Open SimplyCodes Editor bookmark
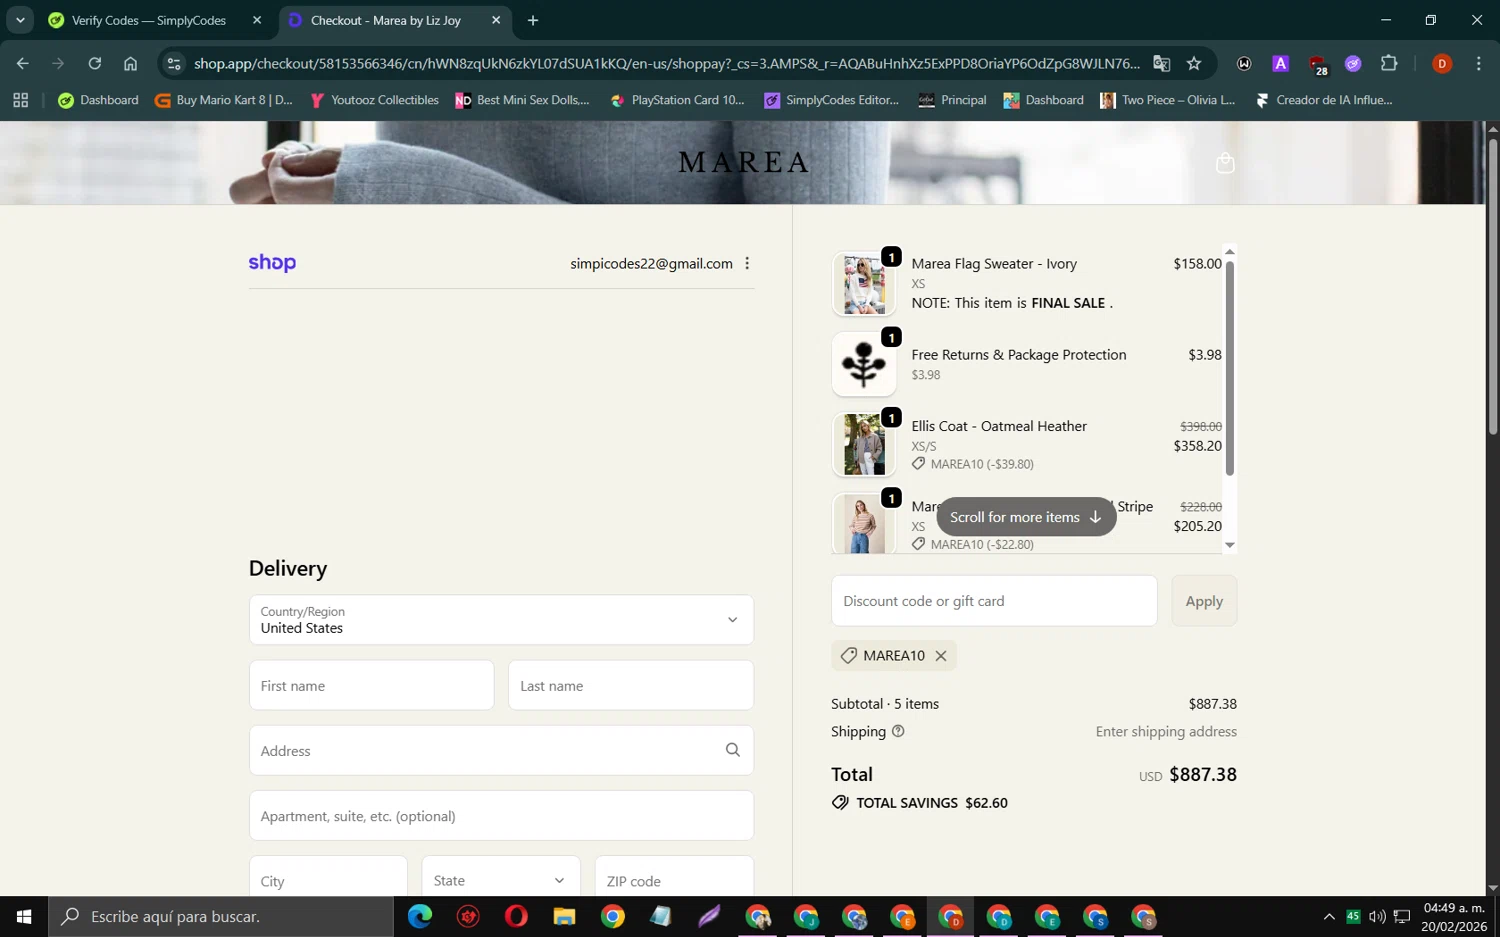Screen dimensions: 1500x937 tap(832, 100)
